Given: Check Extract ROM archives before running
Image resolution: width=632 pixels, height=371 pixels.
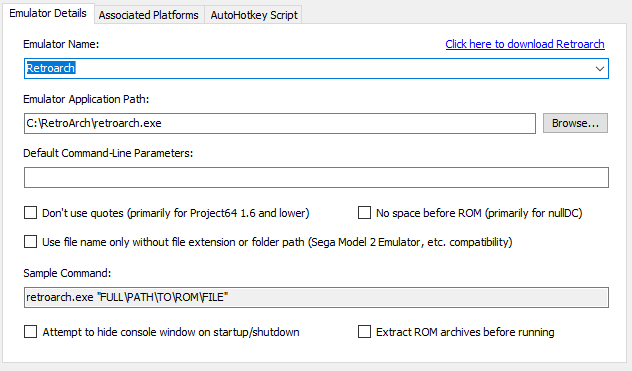Looking at the screenshot, I should [x=364, y=331].
